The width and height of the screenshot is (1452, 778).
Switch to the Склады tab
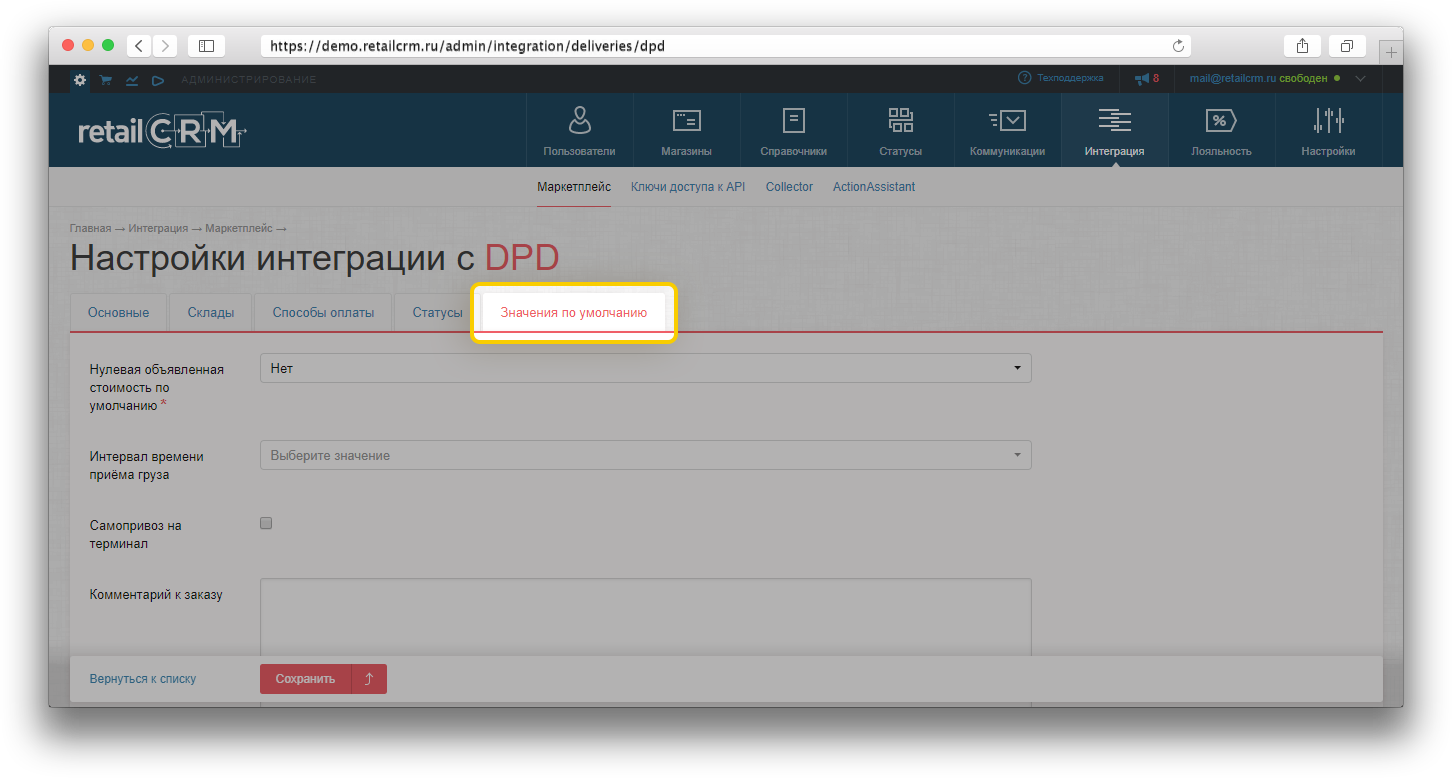point(211,313)
